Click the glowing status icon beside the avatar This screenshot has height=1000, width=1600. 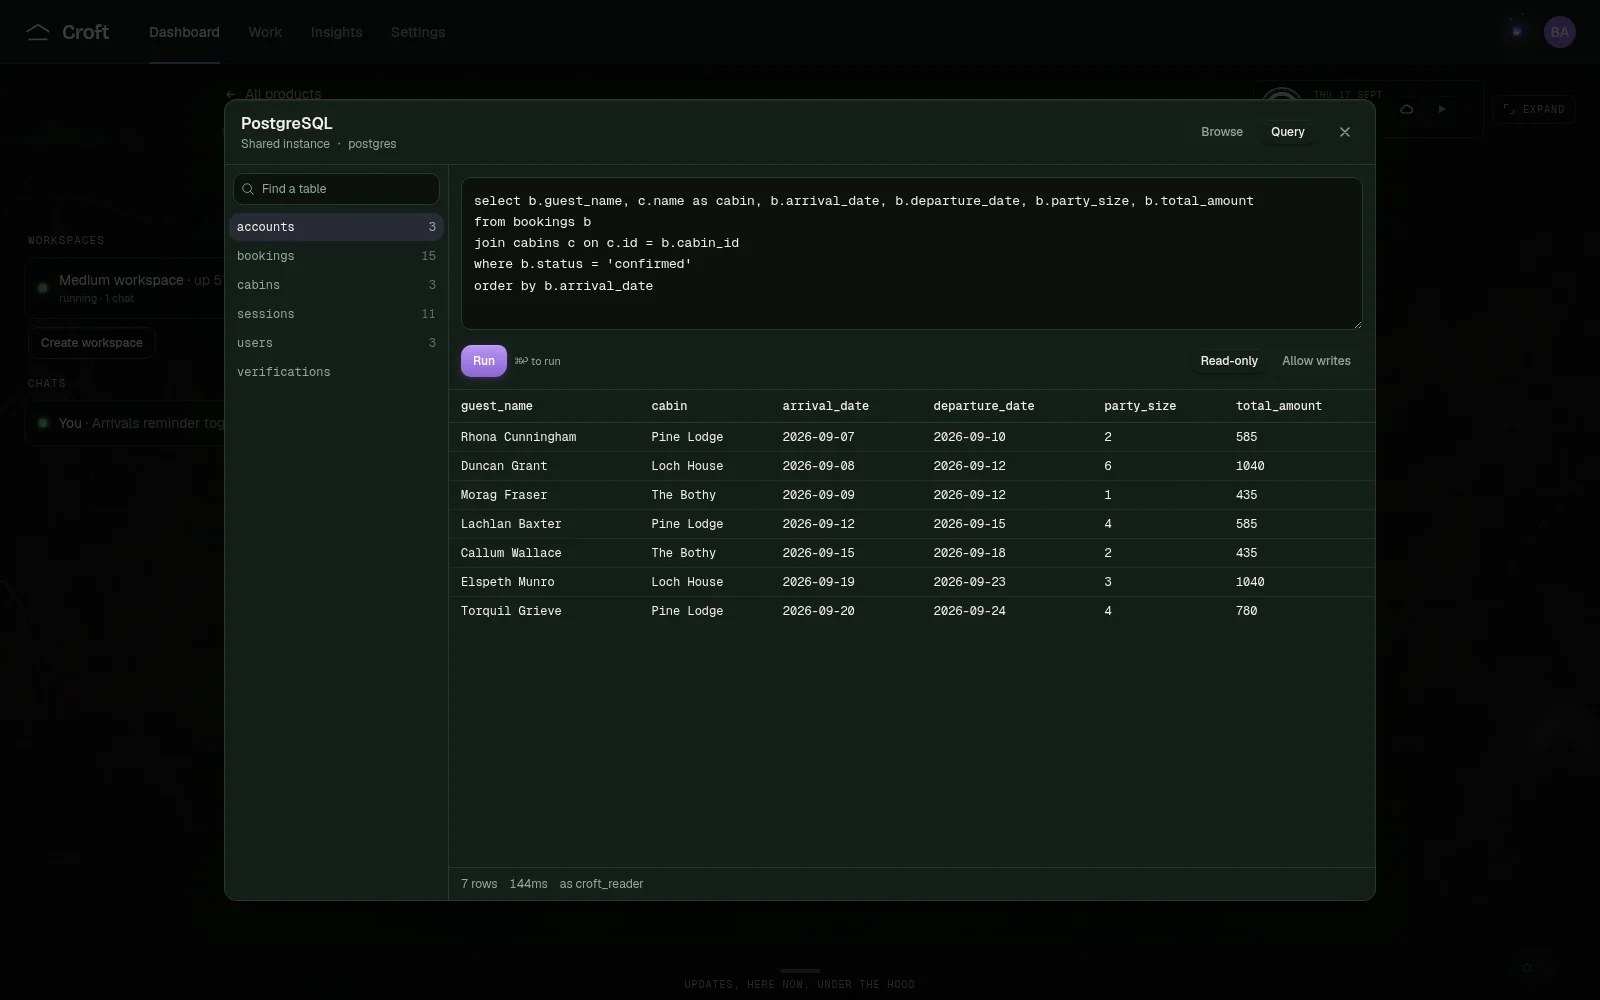pos(1517,32)
